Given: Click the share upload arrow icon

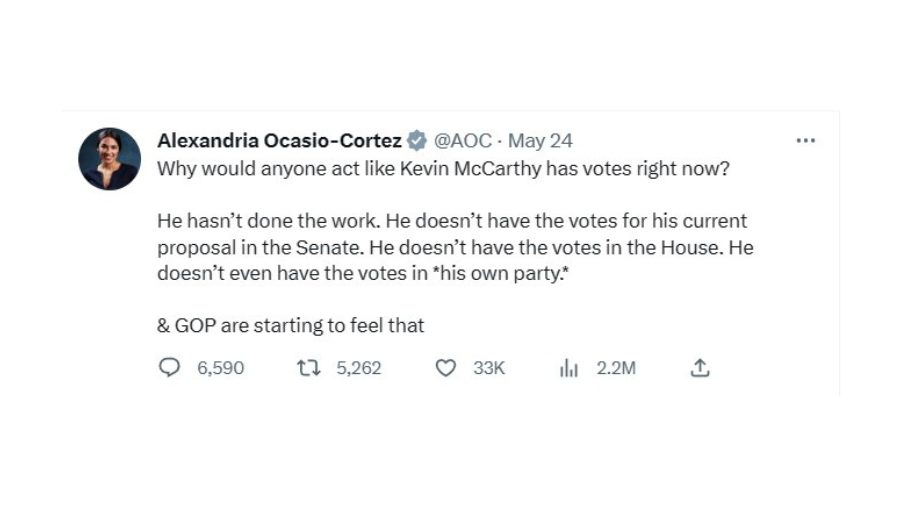Looking at the screenshot, I should (700, 368).
